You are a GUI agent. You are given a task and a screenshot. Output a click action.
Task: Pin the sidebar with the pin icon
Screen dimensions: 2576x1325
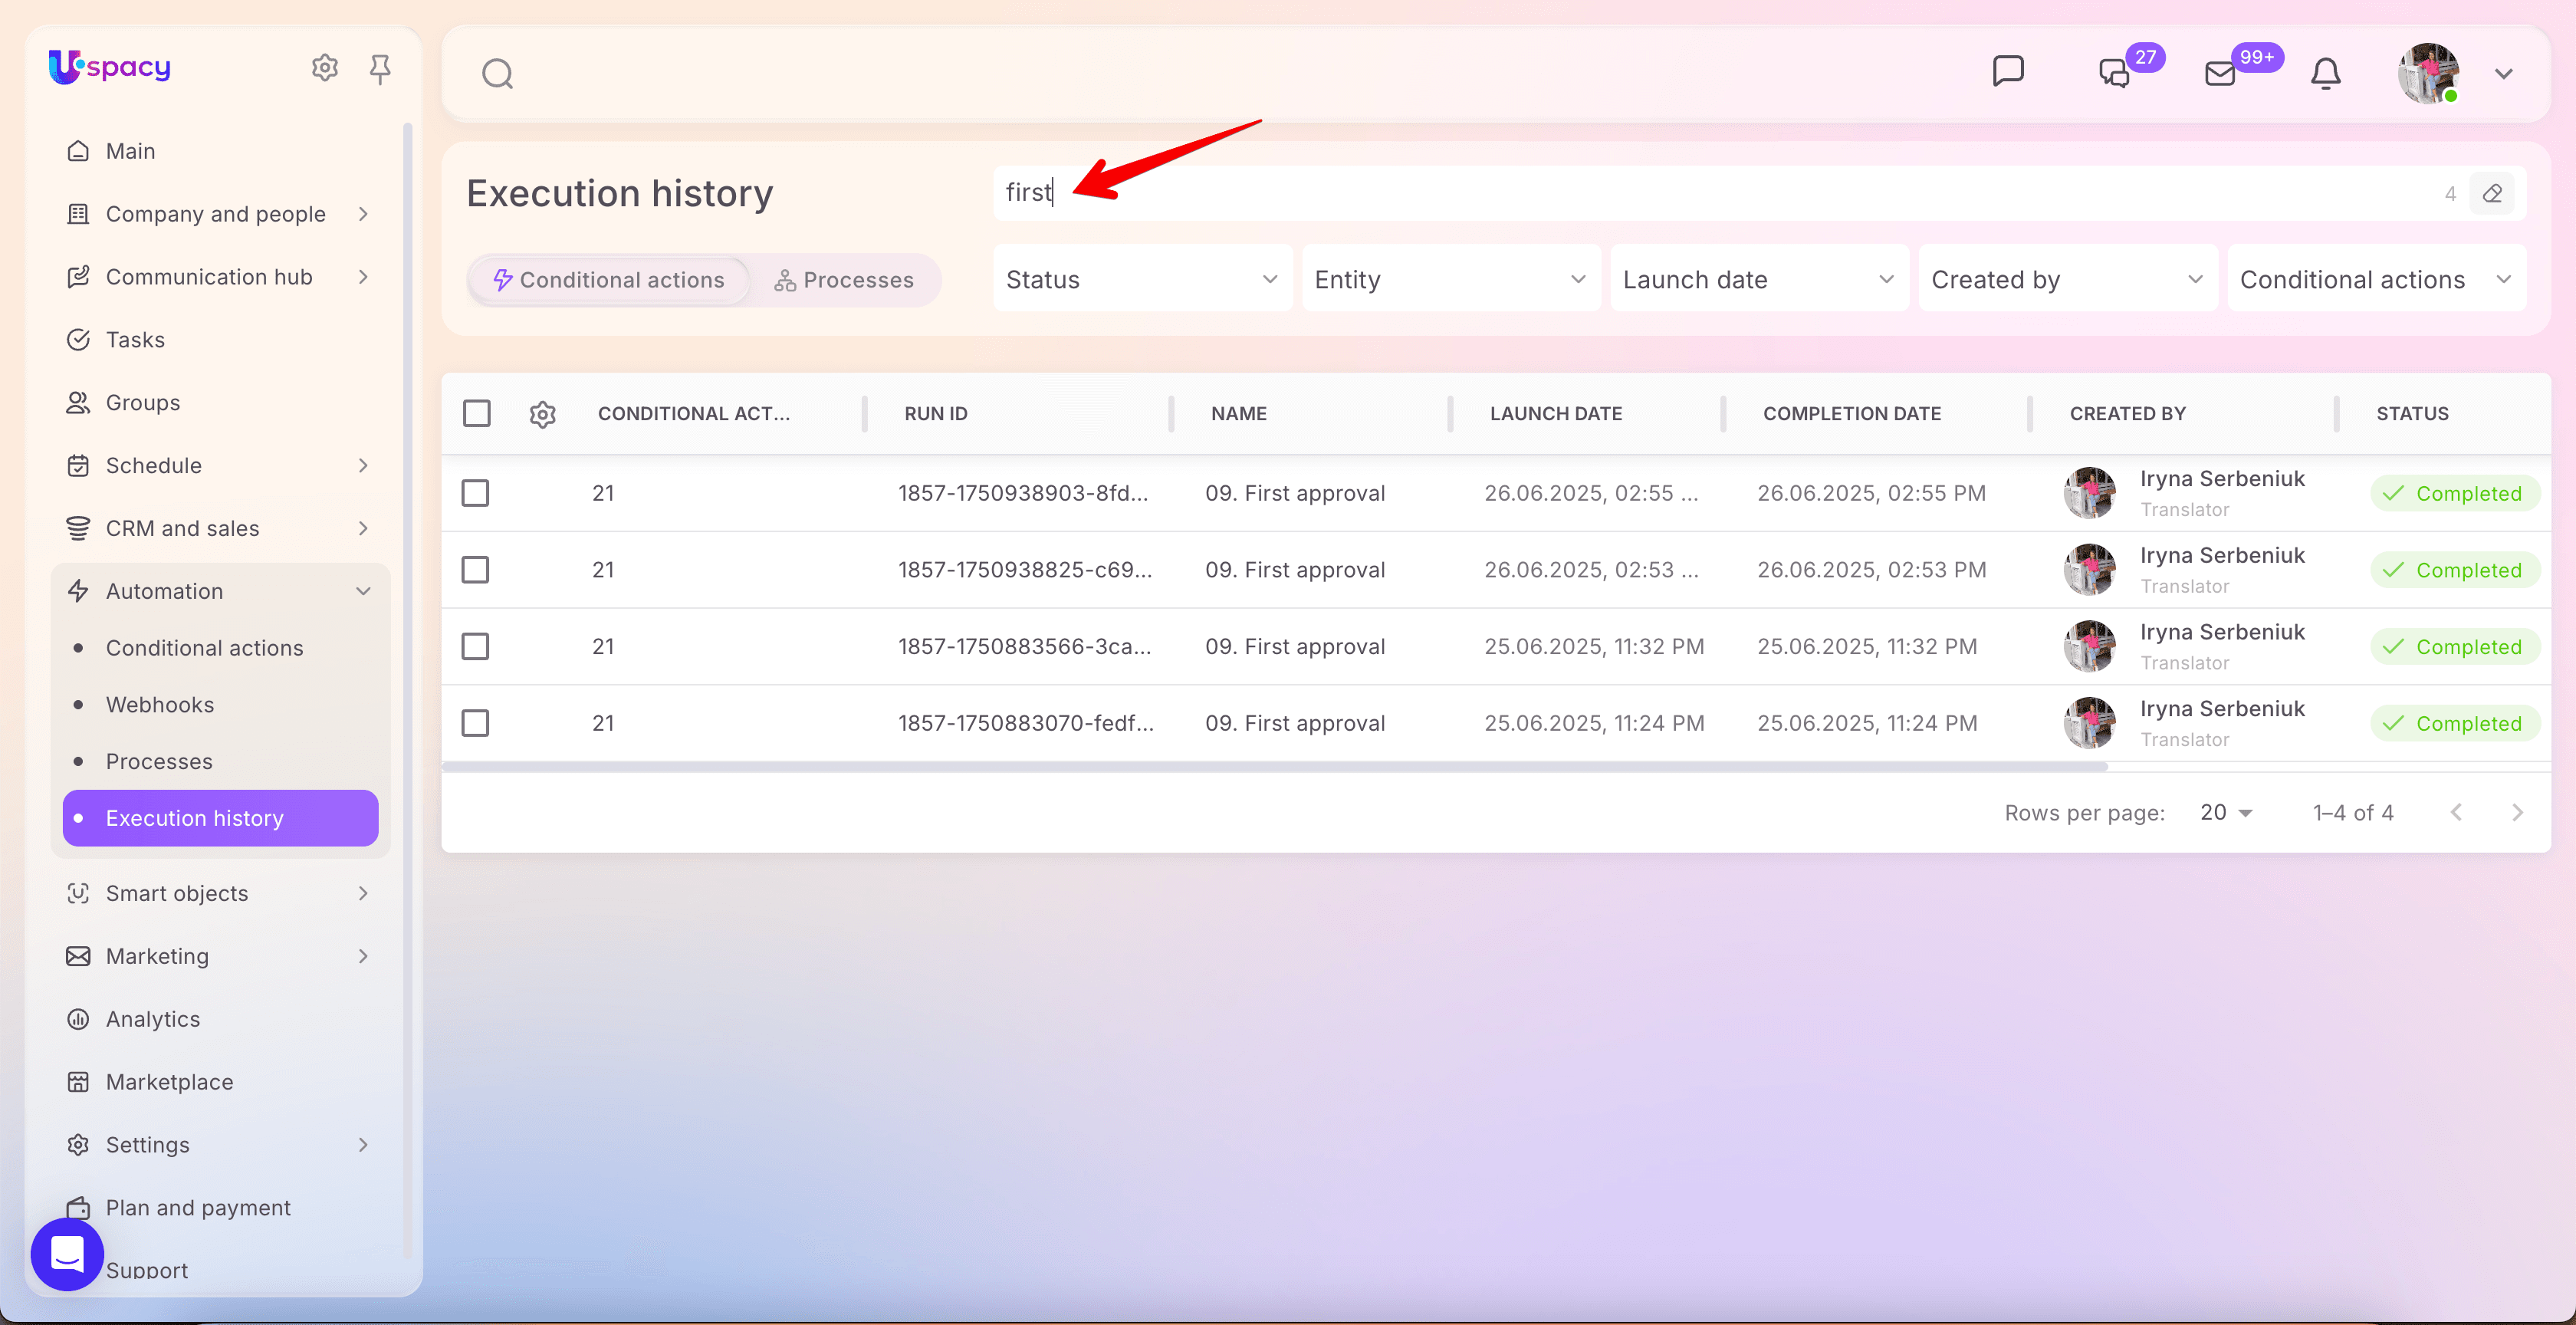pos(380,68)
